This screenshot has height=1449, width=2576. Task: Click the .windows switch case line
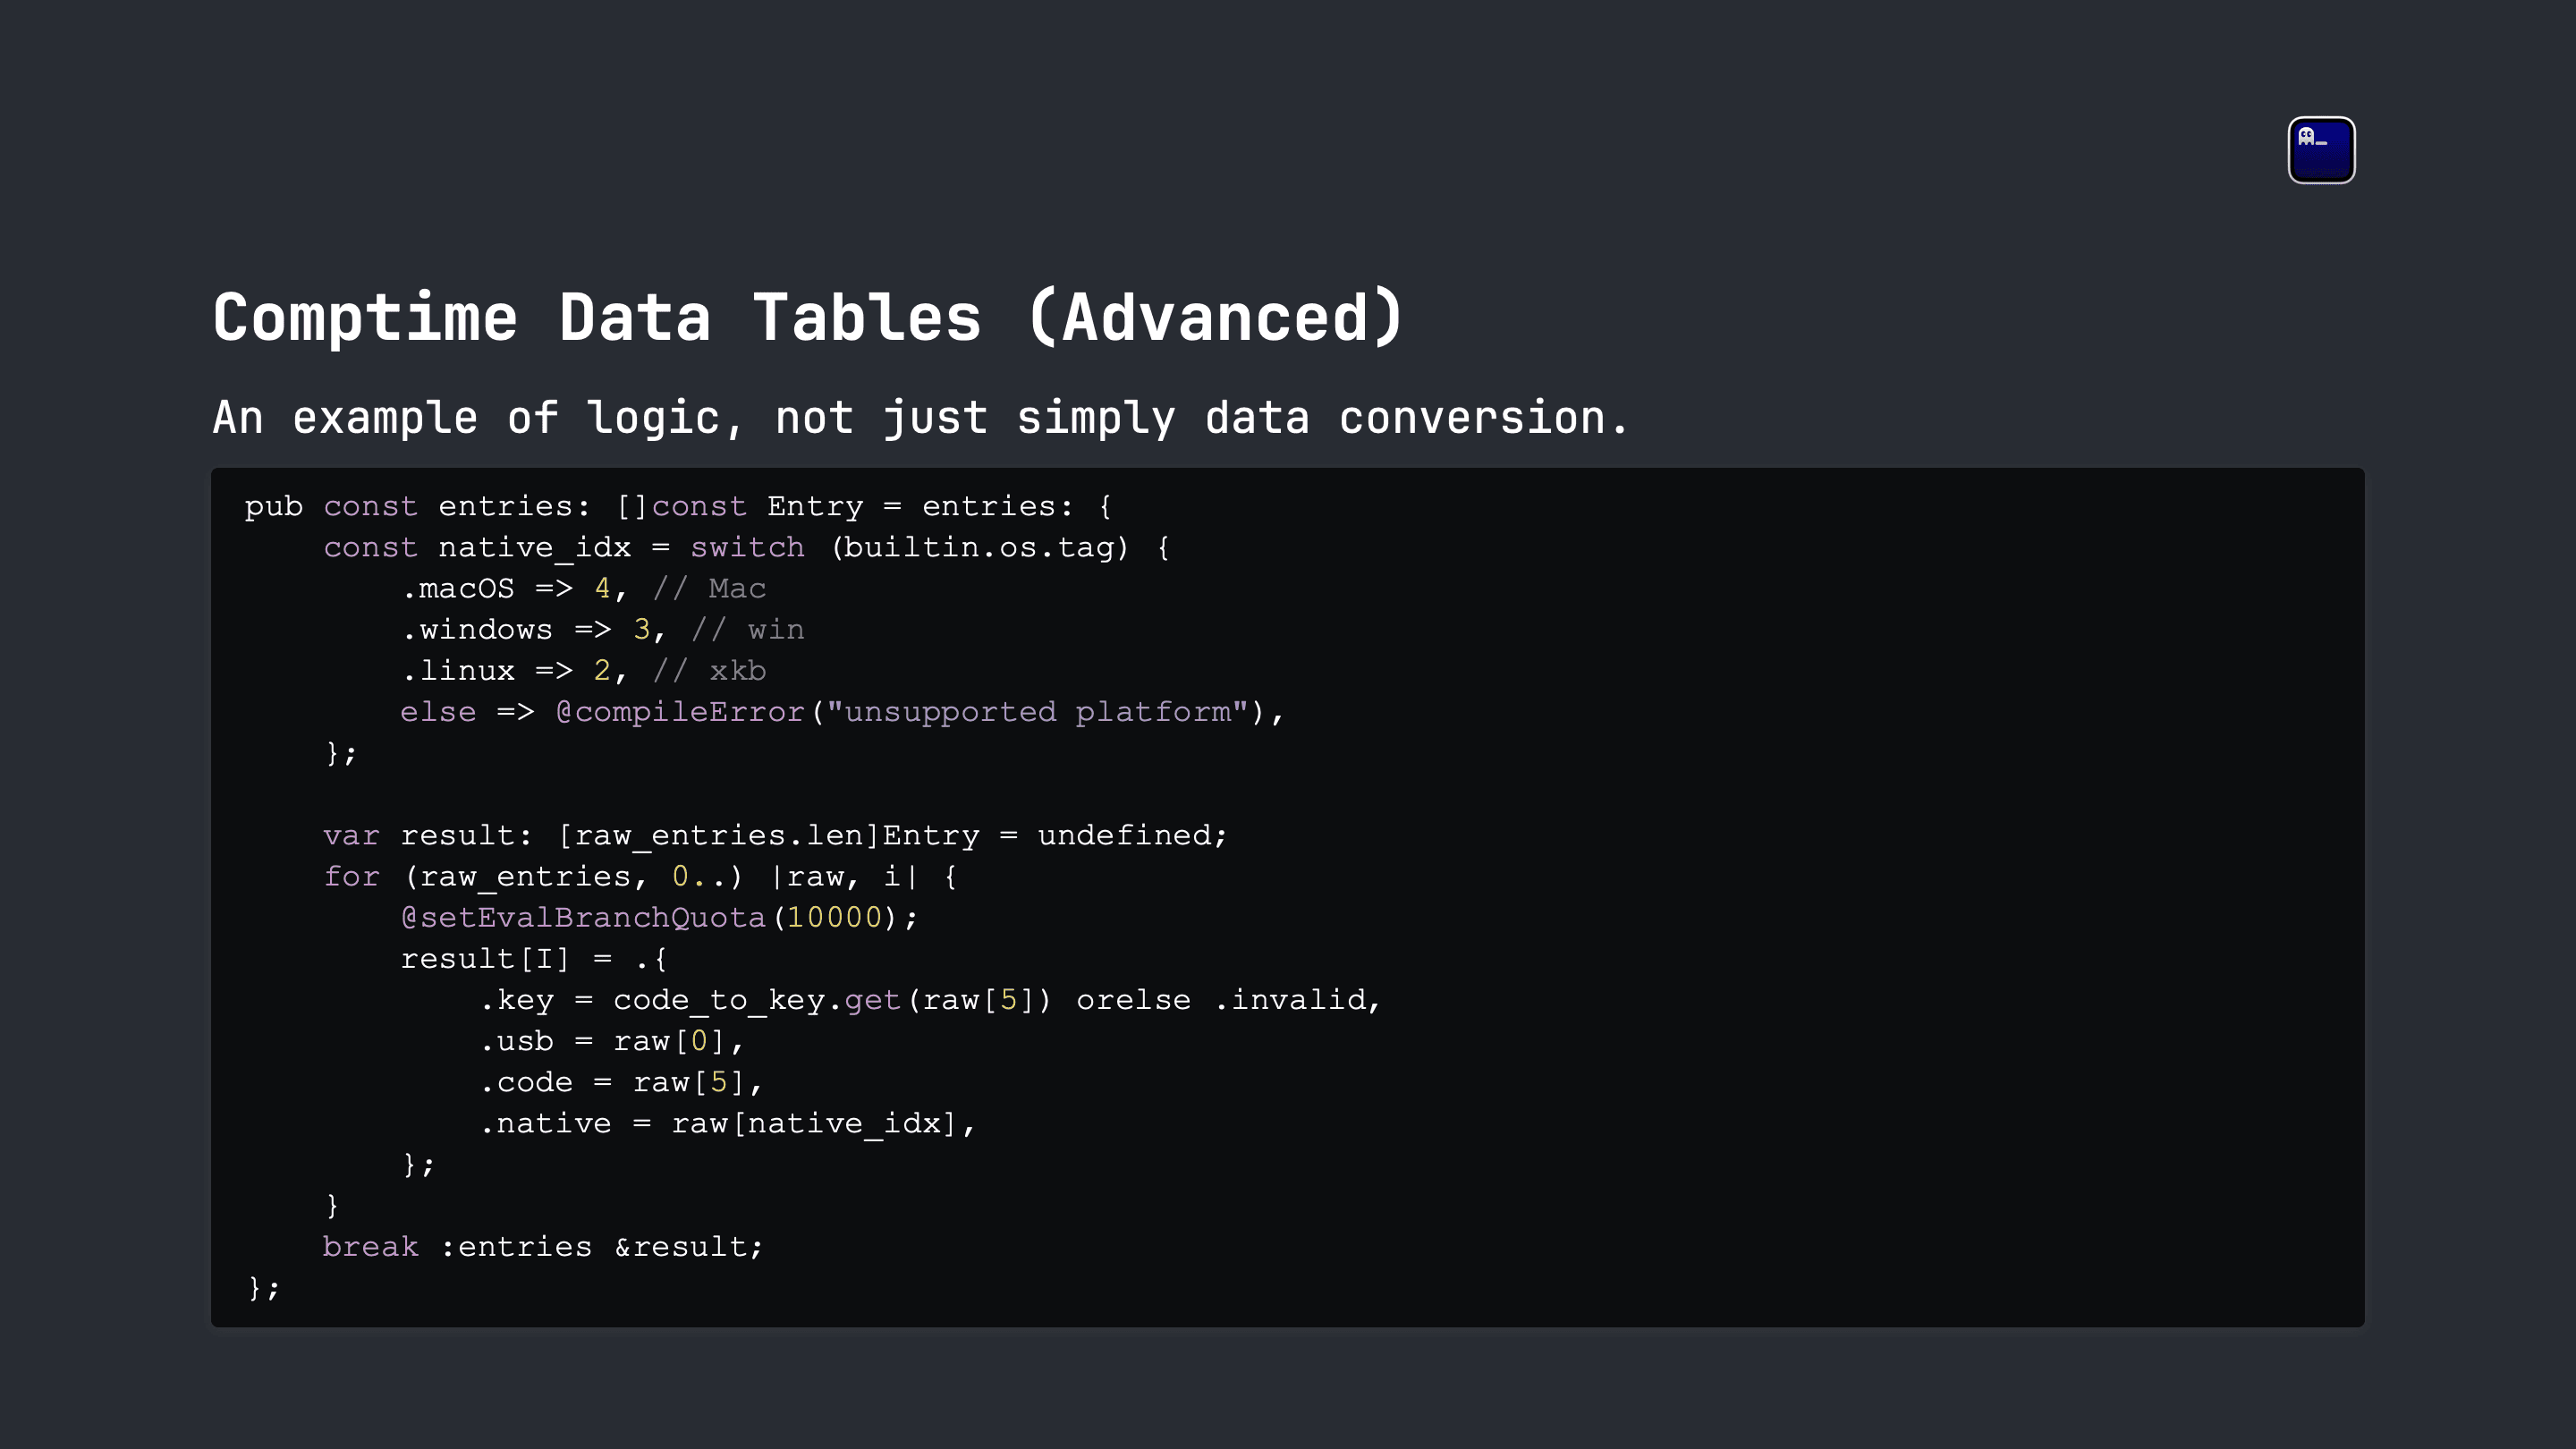(603, 630)
